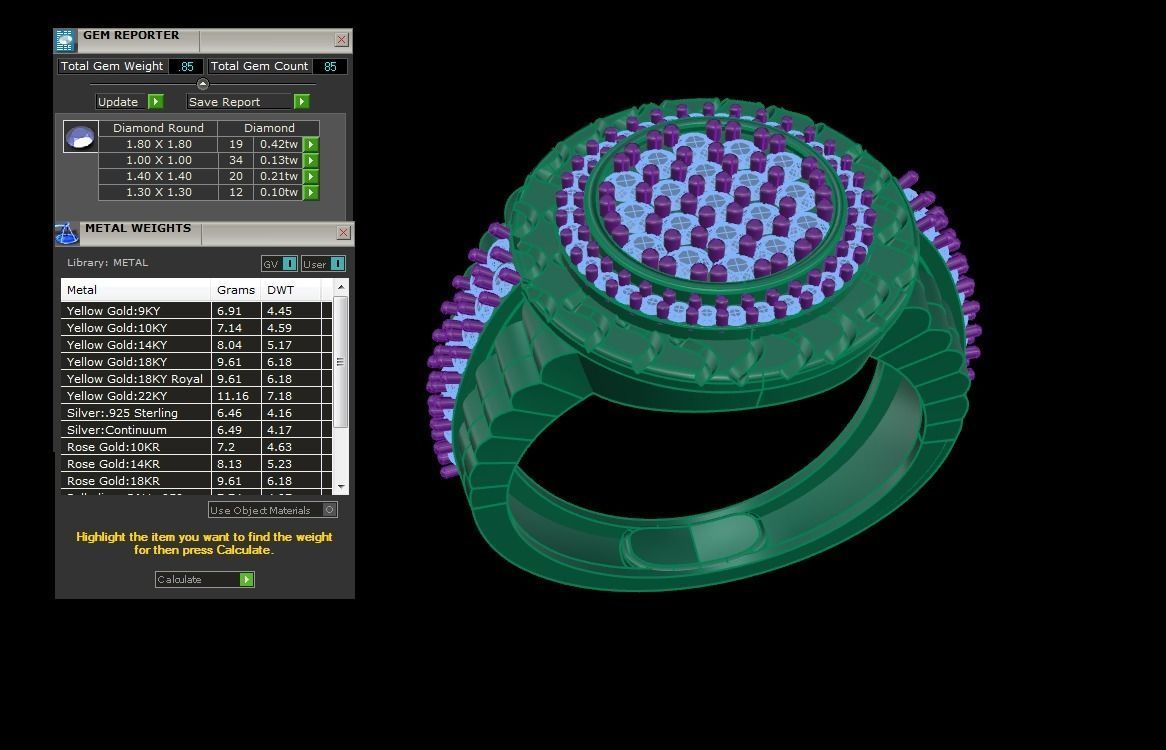Click the Total Gem Count value 85
Screen dimensions: 1166x750
(x=329, y=66)
